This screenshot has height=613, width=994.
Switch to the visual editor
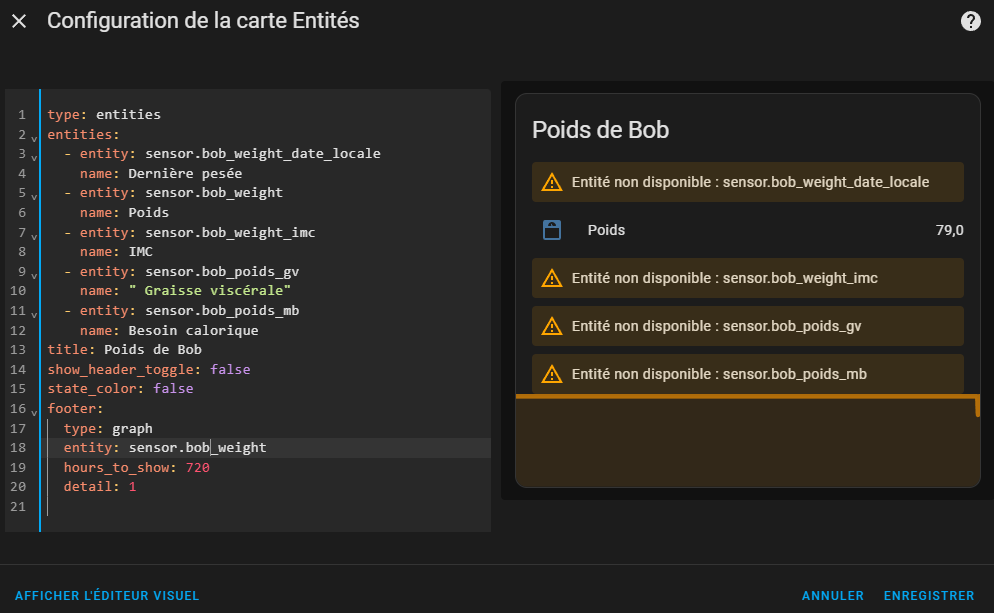[107, 596]
